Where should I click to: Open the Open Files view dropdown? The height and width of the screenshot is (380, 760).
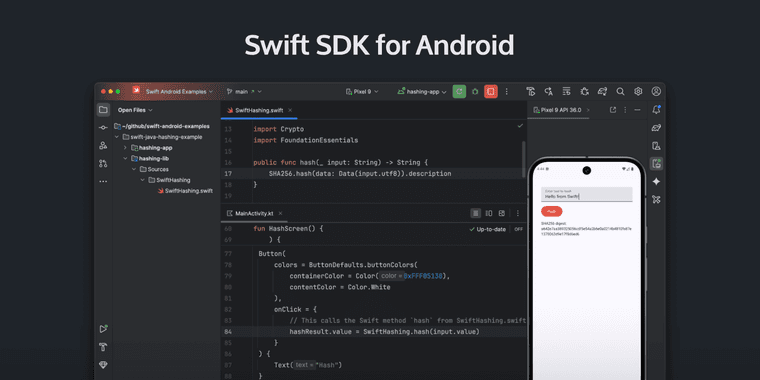pos(135,110)
